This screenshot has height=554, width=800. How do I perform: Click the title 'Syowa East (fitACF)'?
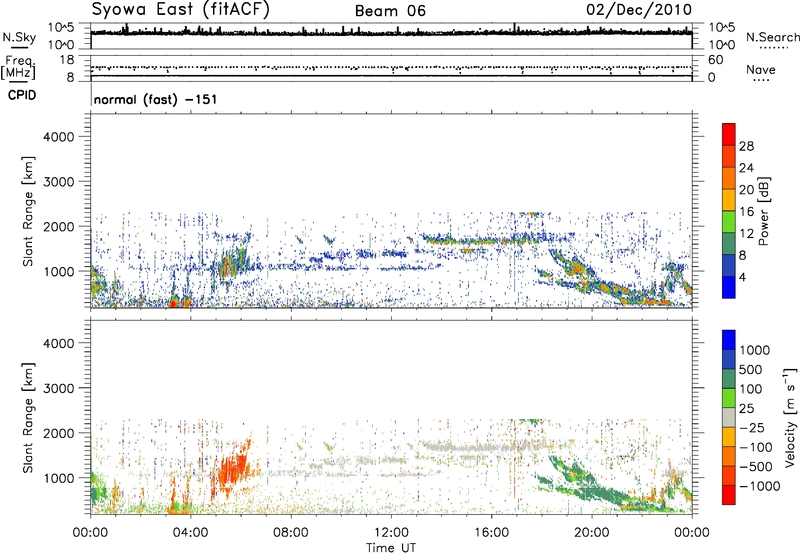point(180,10)
